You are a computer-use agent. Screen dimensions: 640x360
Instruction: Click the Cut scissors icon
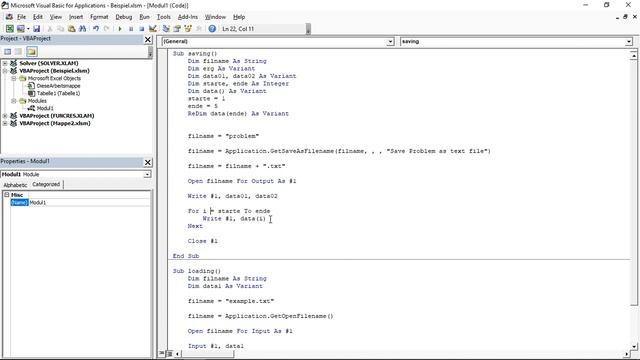tap(50, 29)
